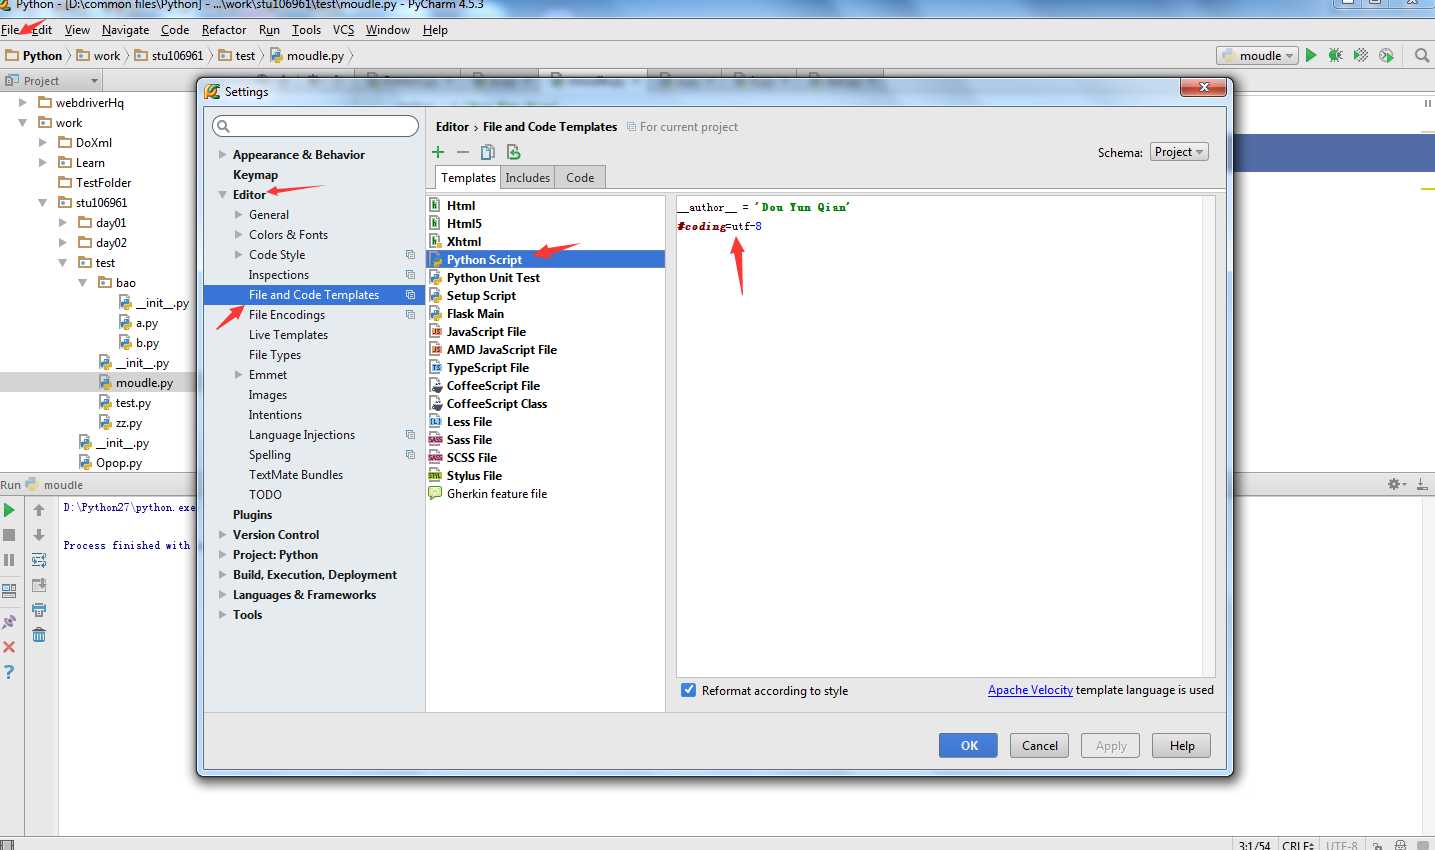
Task: Close the Run tab with red X
Action: point(9,647)
